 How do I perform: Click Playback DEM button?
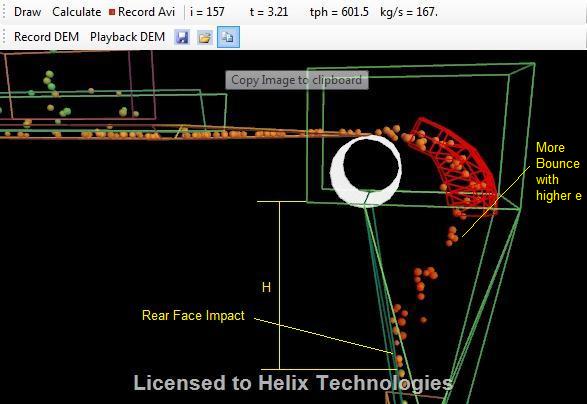[x=127, y=37]
